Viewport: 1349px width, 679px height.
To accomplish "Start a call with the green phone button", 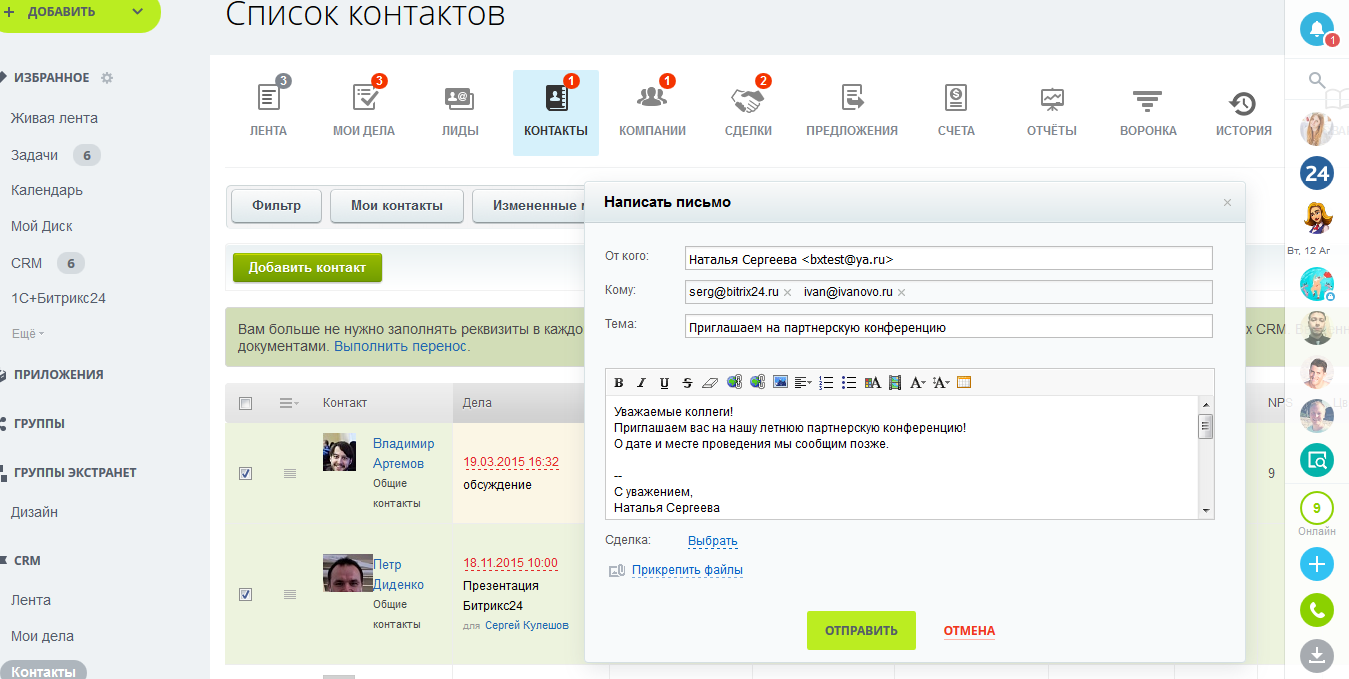I will point(1317,610).
